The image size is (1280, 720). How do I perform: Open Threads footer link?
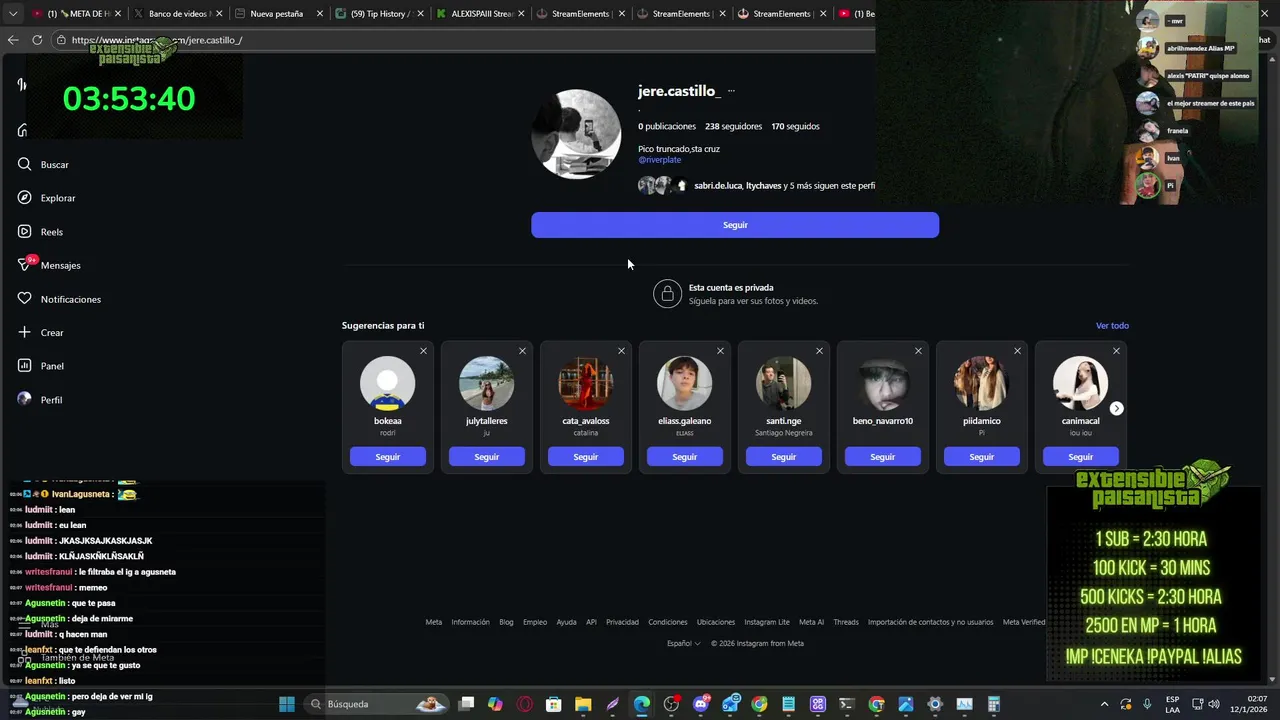pos(846,622)
